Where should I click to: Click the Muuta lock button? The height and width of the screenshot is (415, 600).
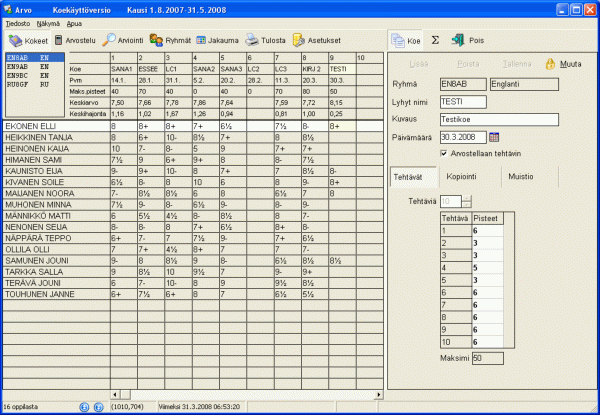click(562, 63)
